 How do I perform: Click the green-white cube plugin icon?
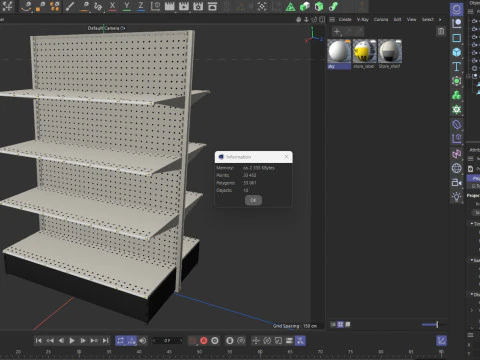(x=305, y=6)
